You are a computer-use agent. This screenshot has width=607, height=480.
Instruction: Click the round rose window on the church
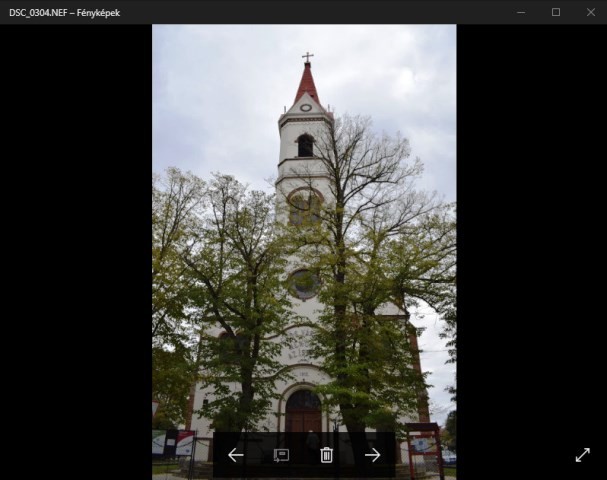(x=303, y=283)
